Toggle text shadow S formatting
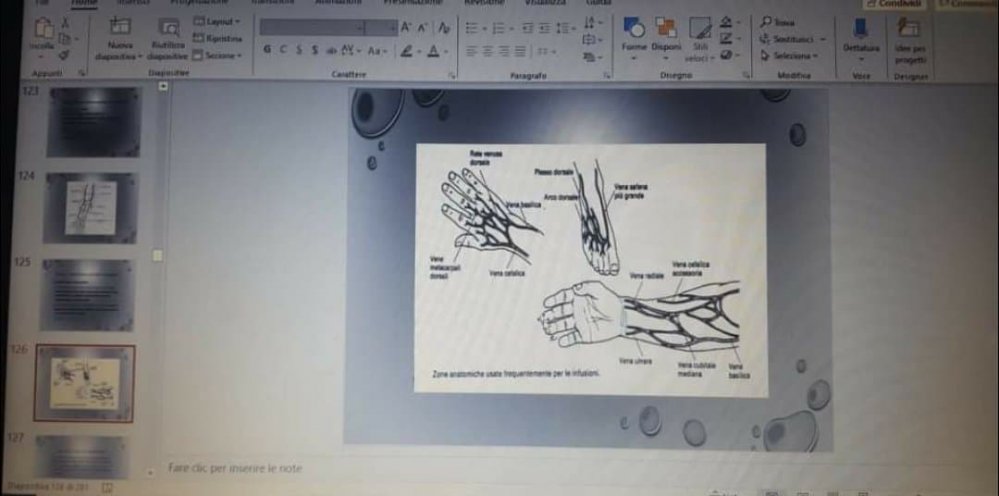Screen dimensions: 999x496 pyautogui.click(x=315, y=50)
